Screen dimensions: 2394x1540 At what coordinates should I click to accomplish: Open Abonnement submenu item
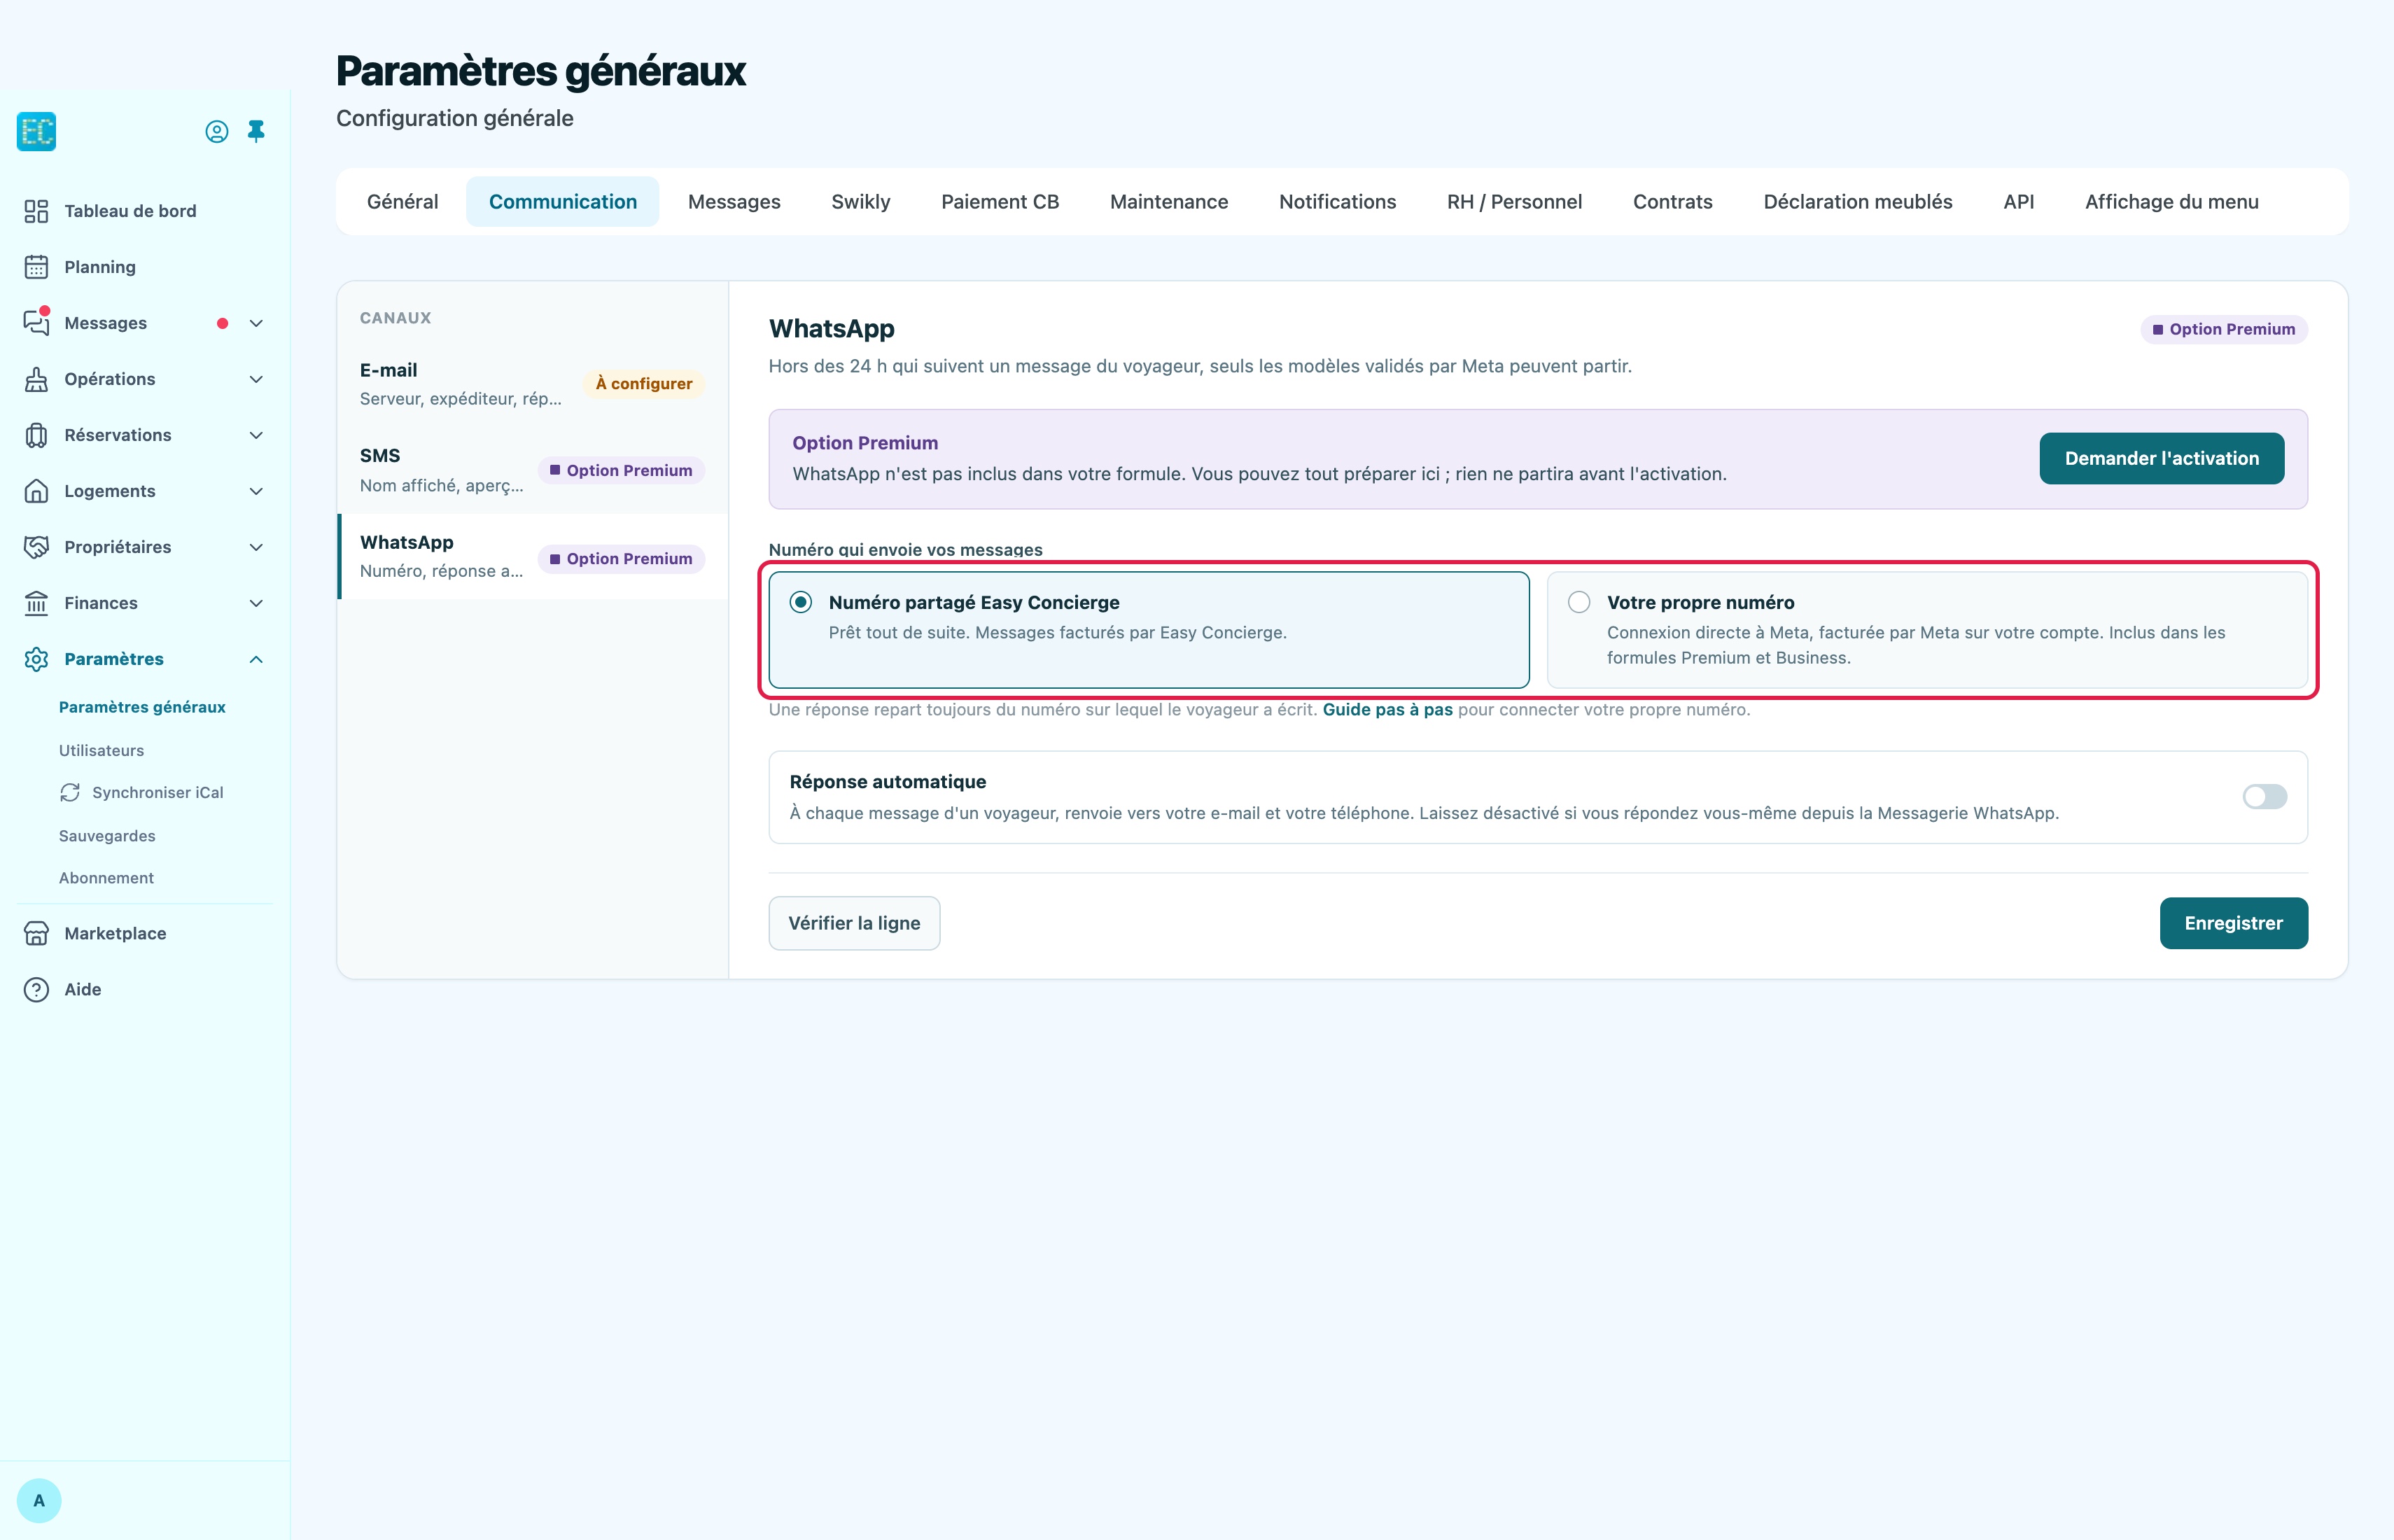point(106,878)
